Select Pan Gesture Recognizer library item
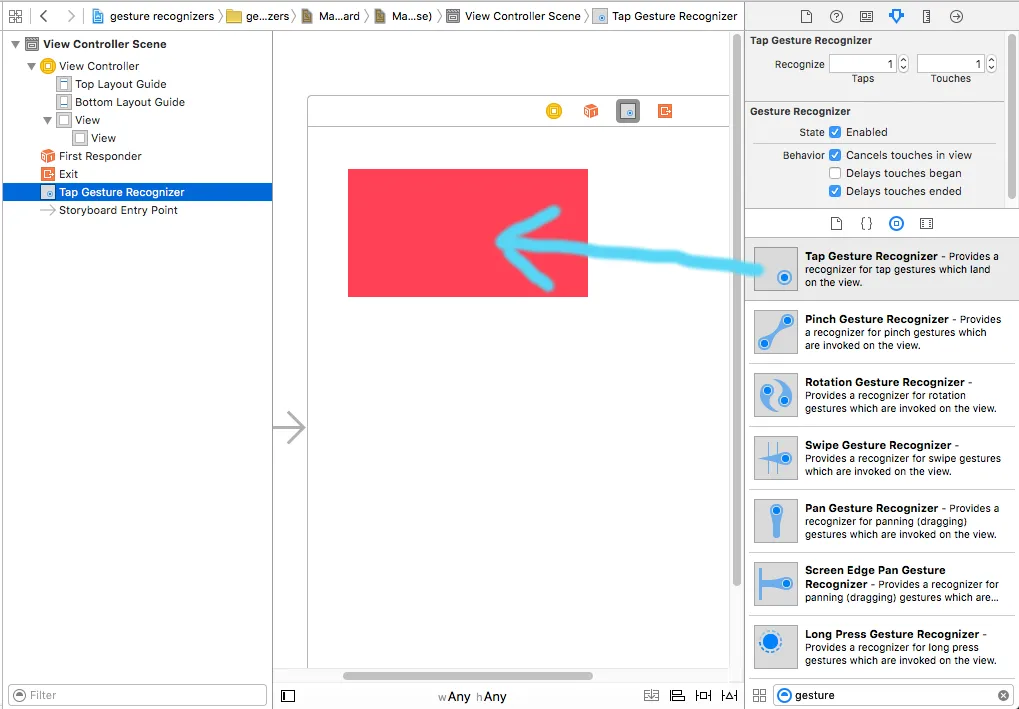 coord(881,521)
